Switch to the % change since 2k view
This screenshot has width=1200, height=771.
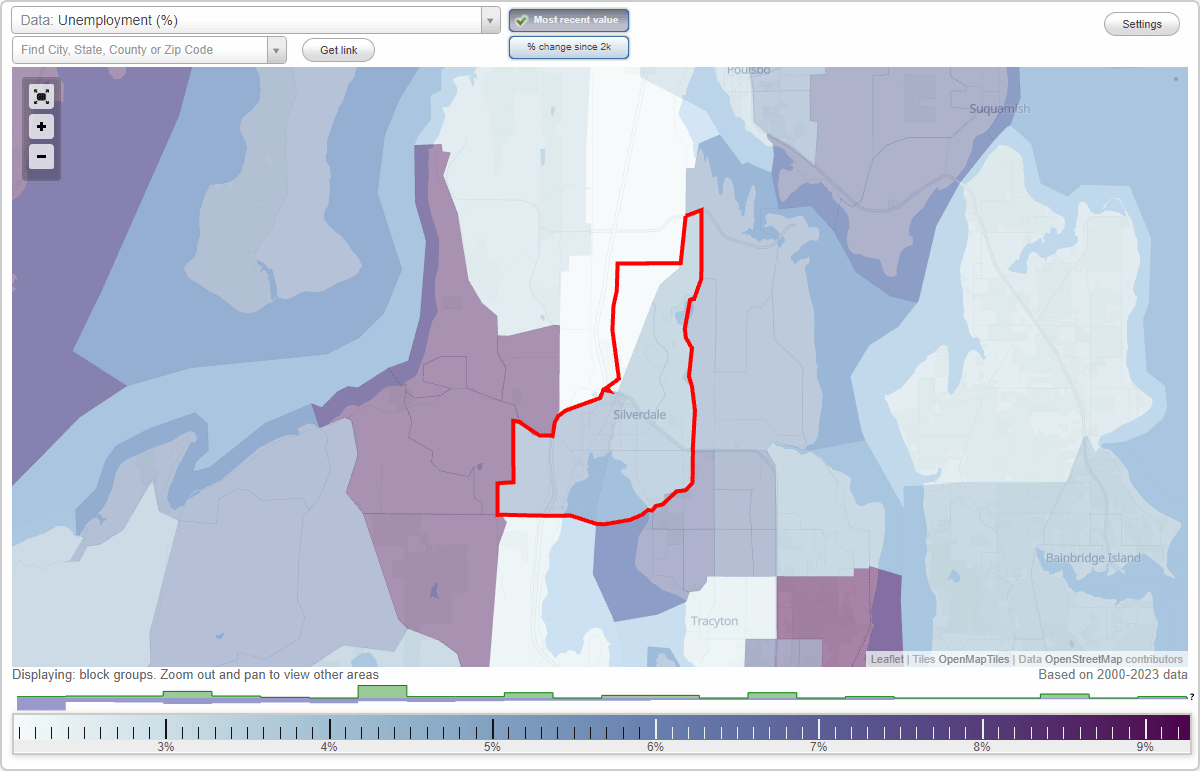tap(568, 46)
